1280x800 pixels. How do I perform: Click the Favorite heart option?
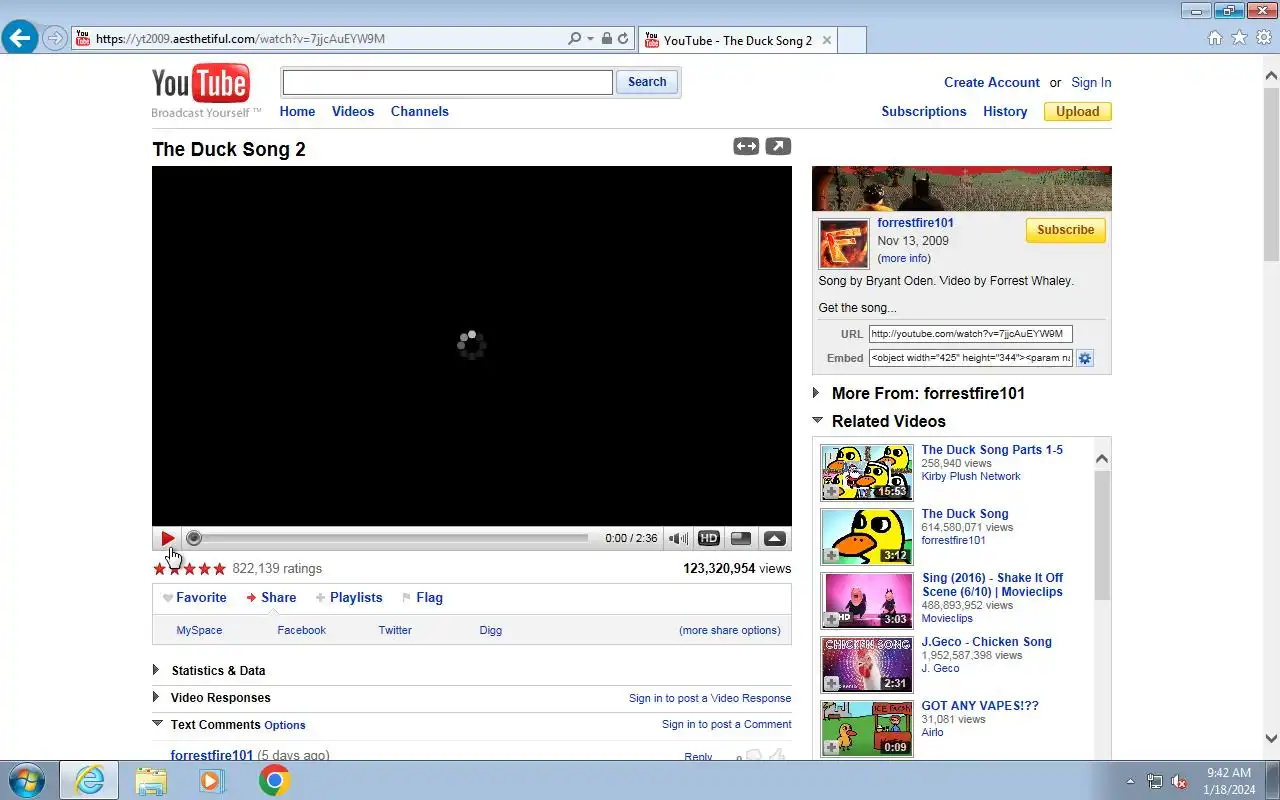pos(195,597)
